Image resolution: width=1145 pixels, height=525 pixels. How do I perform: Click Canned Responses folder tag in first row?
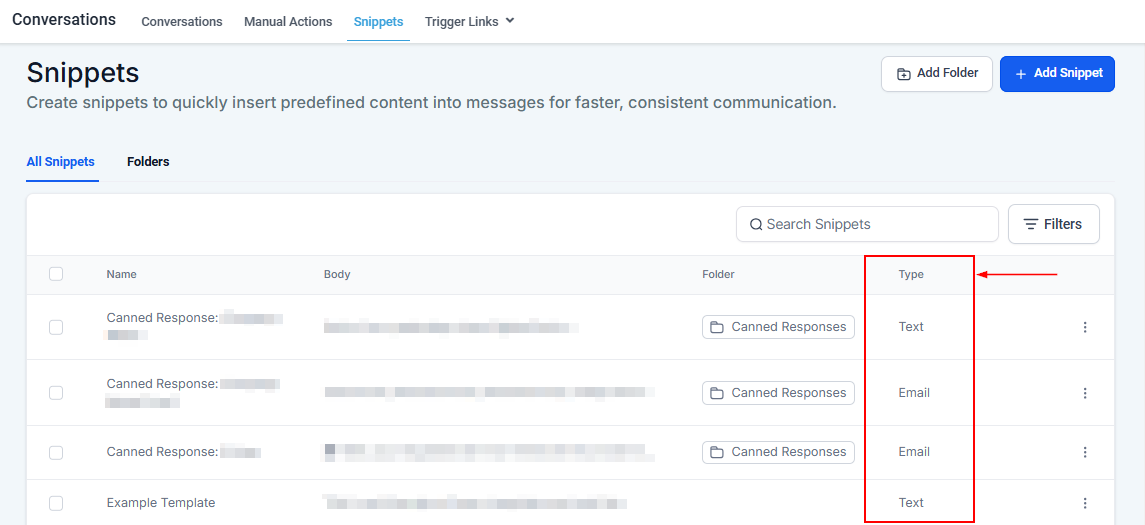tap(778, 327)
